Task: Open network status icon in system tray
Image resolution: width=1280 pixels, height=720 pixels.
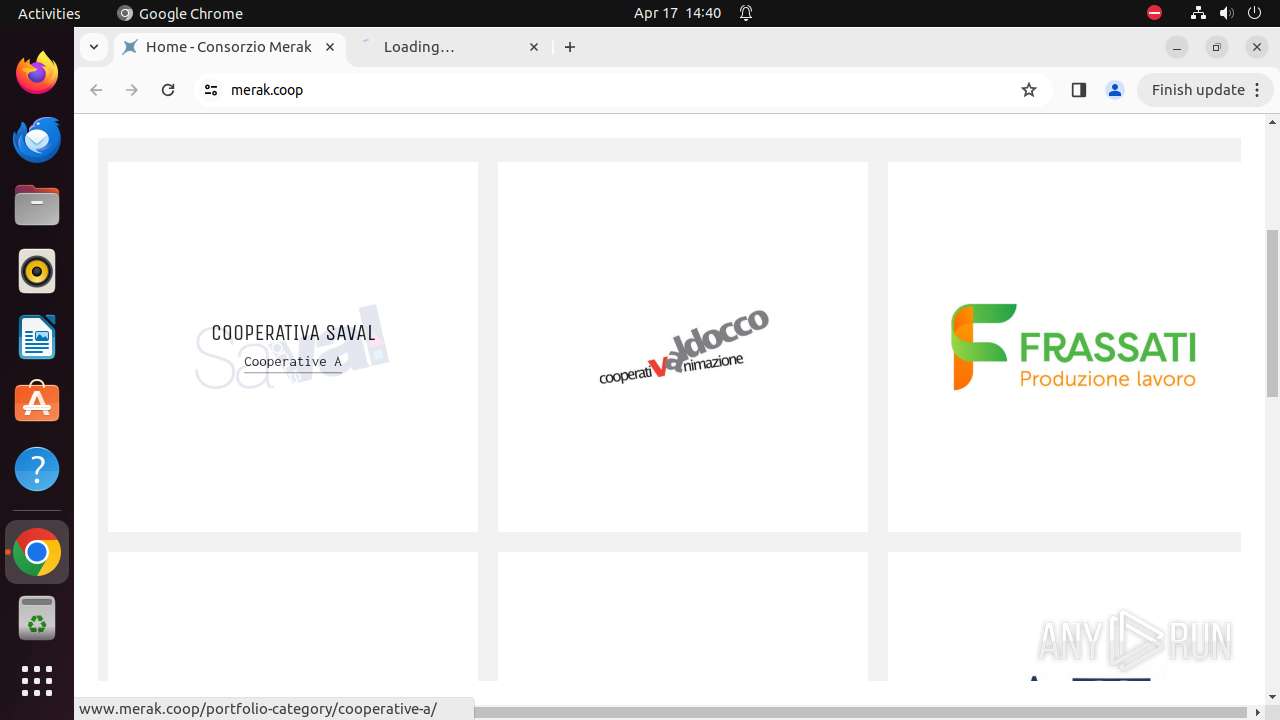Action: [1198, 13]
